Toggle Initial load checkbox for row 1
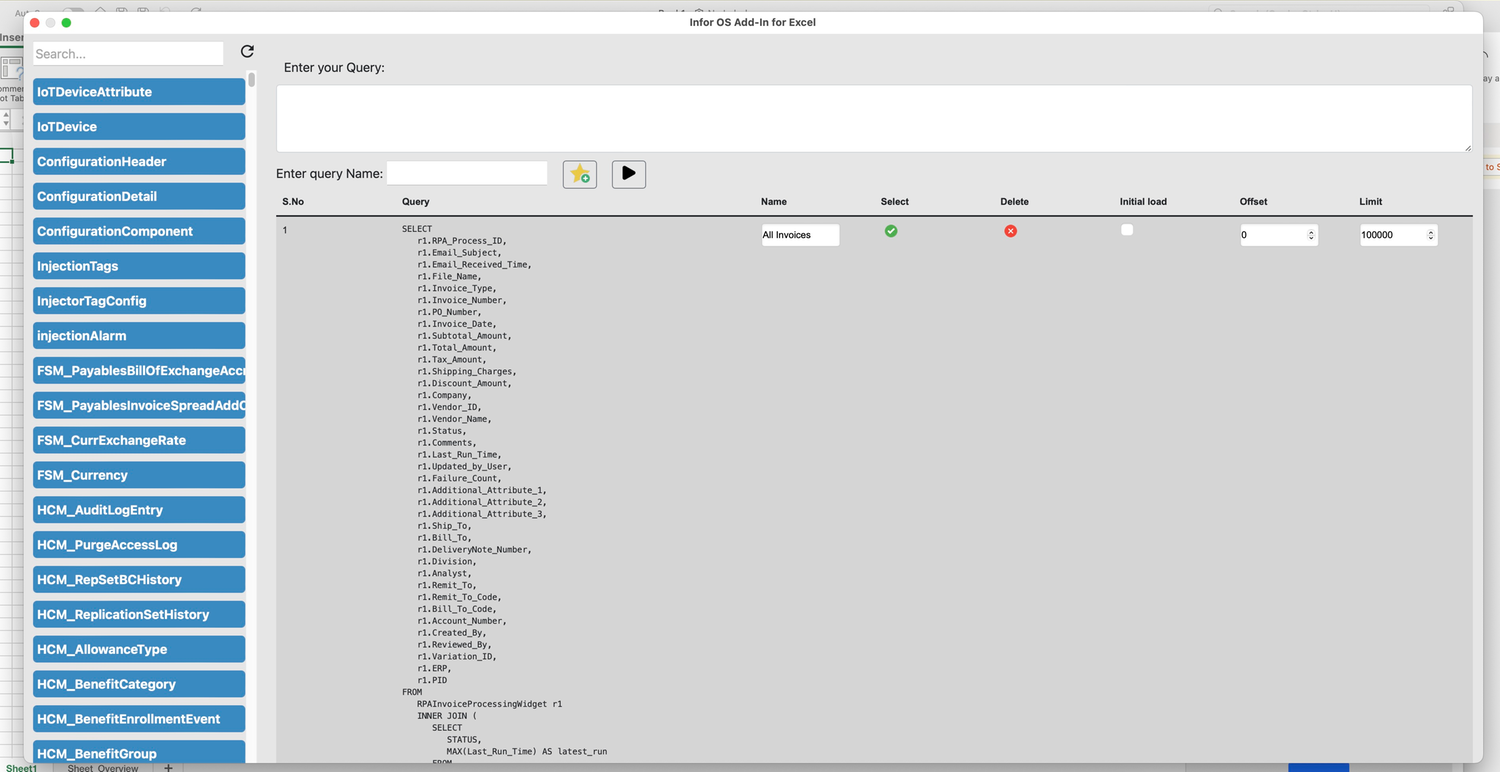The width and height of the screenshot is (1500, 772). (x=1127, y=230)
